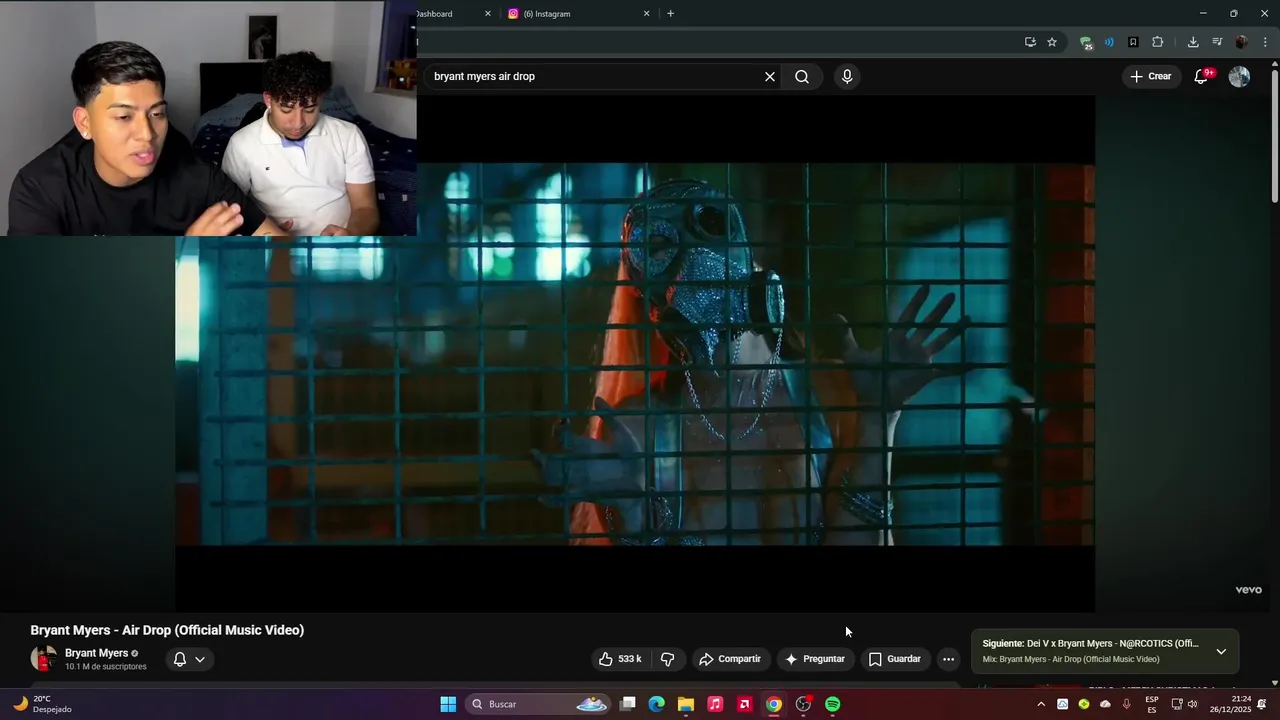1280x720 pixels.
Task: Click the Preguntar button
Action: pos(815,659)
